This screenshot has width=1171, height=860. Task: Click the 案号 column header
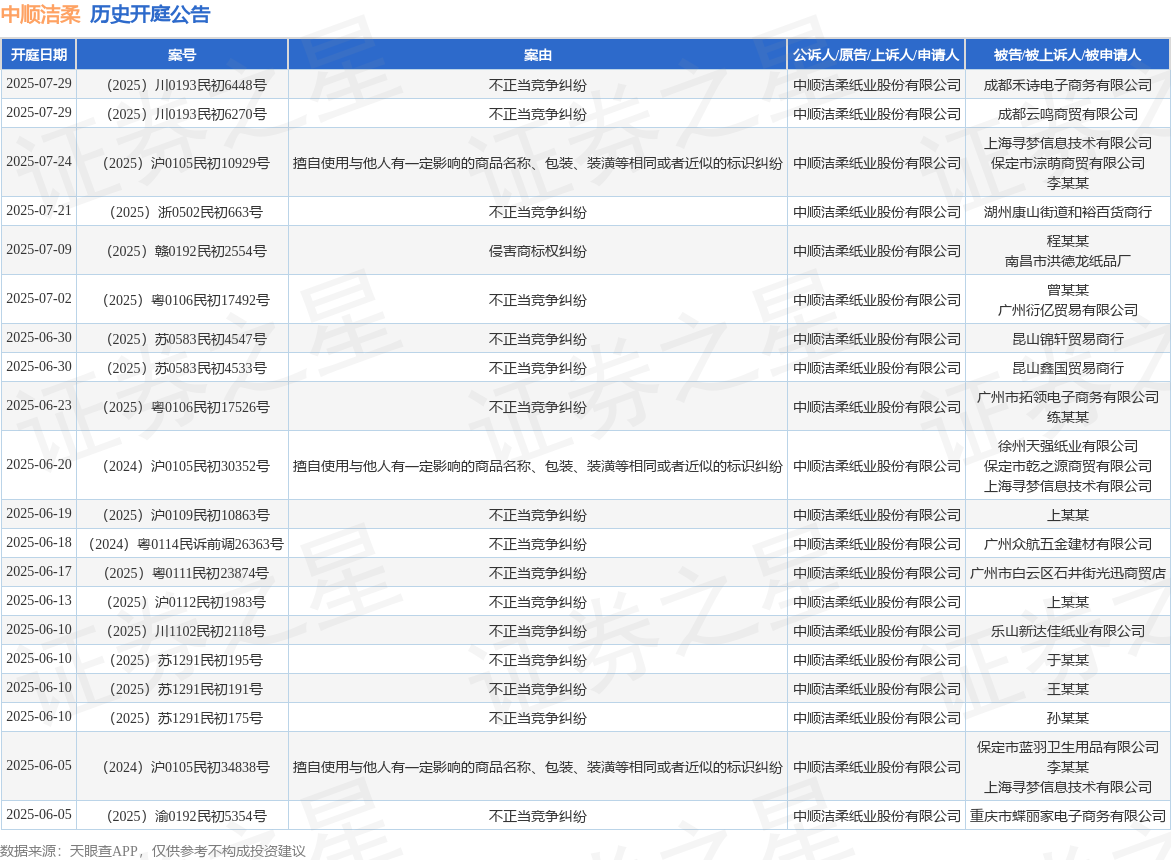click(182, 54)
